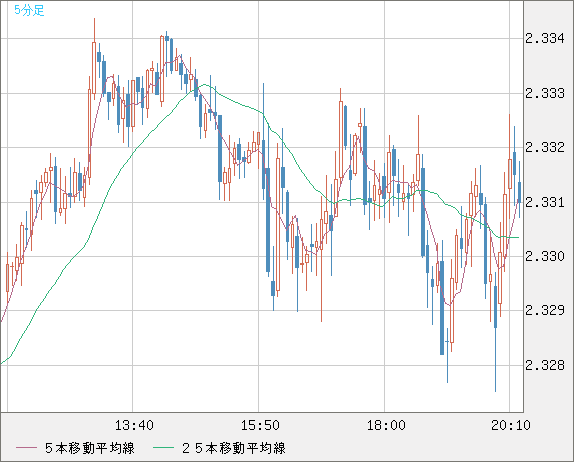Click the 2.332 price axis label
Viewport: 574px width, 462px height.
point(545,148)
